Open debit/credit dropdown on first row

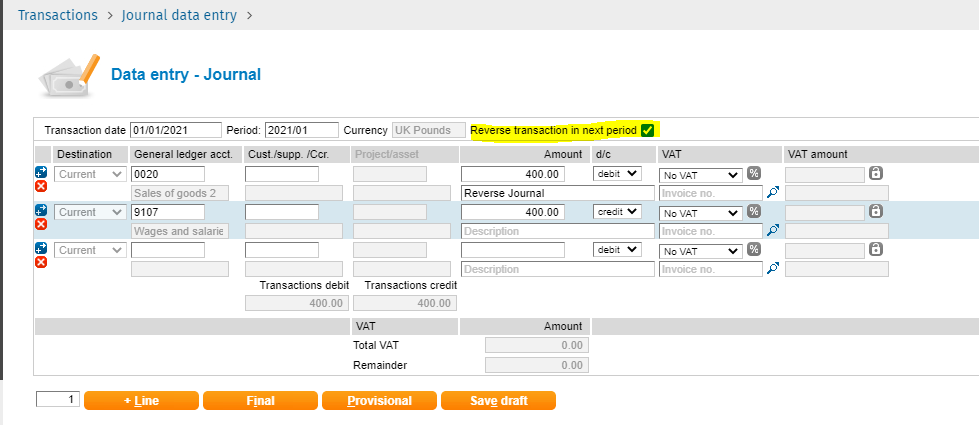click(617, 174)
